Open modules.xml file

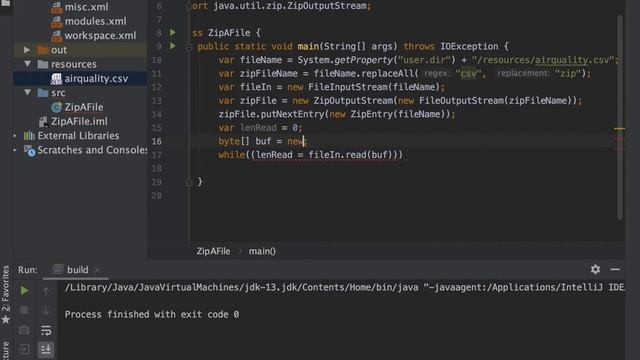tap(95, 21)
